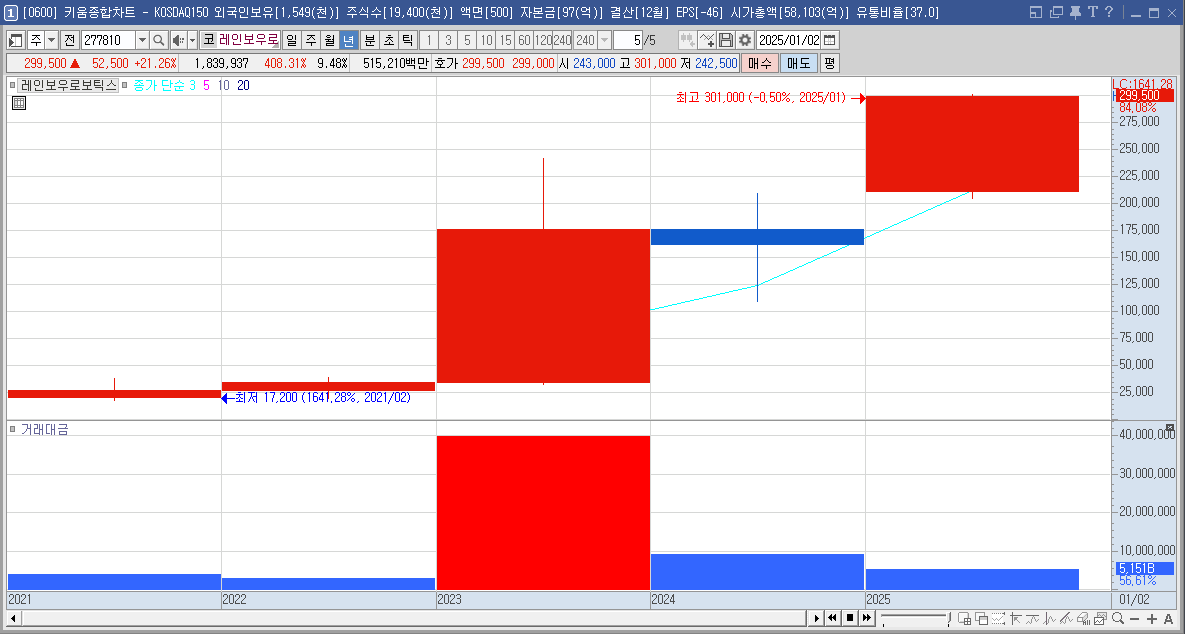The height and width of the screenshot is (634, 1185).
Task: Click the scrollbar left arrow at bottom
Action: (13, 618)
